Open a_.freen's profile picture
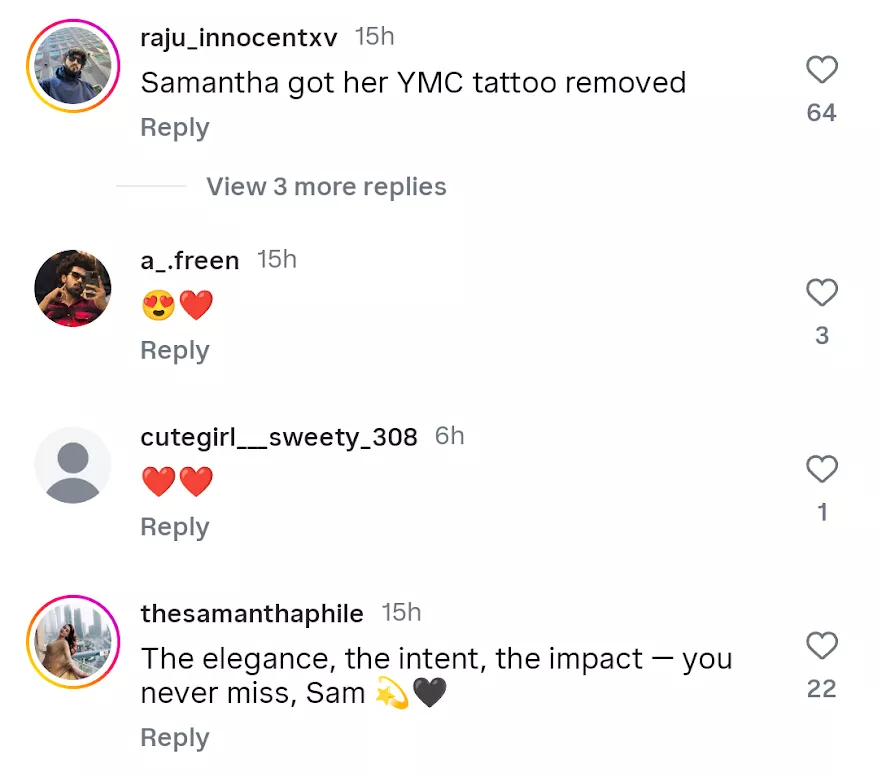 point(73,288)
